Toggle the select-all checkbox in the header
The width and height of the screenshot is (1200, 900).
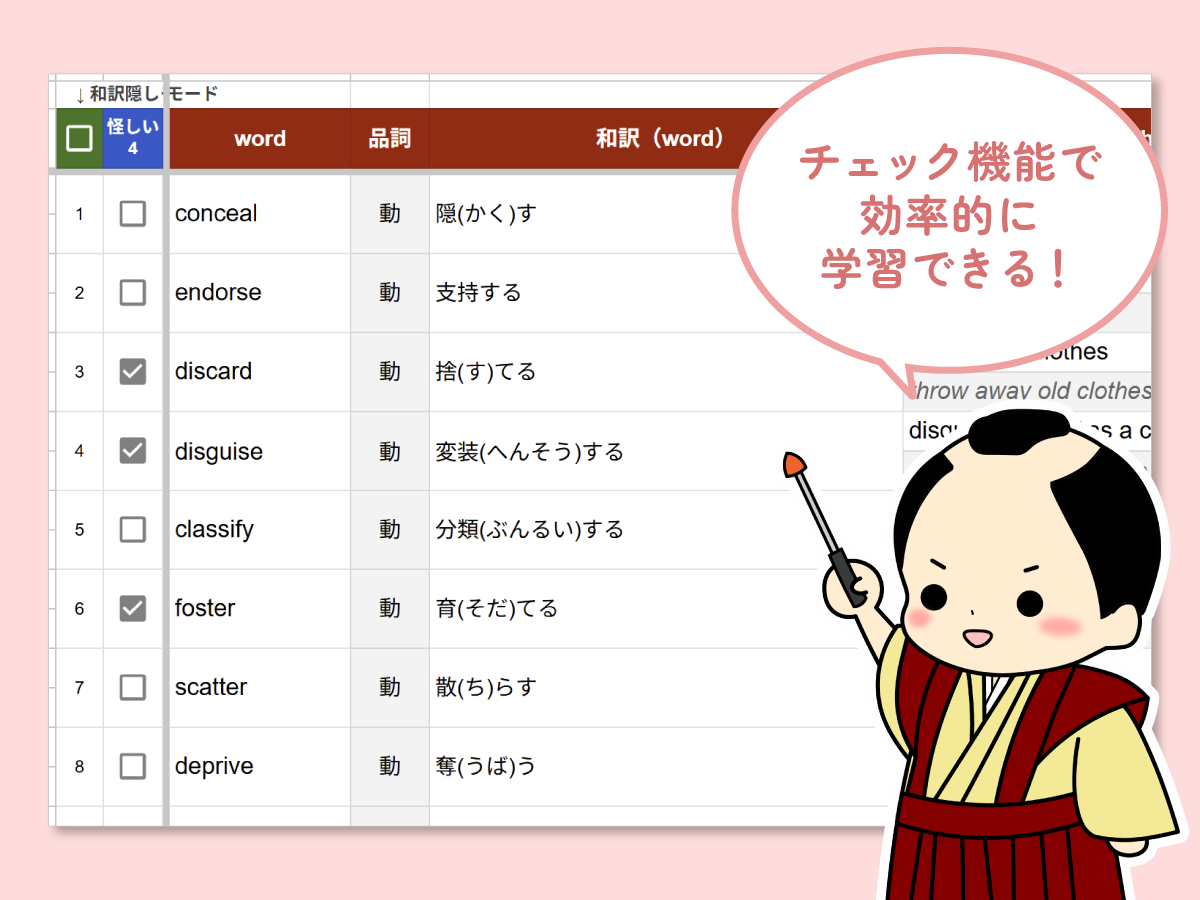click(x=78, y=136)
